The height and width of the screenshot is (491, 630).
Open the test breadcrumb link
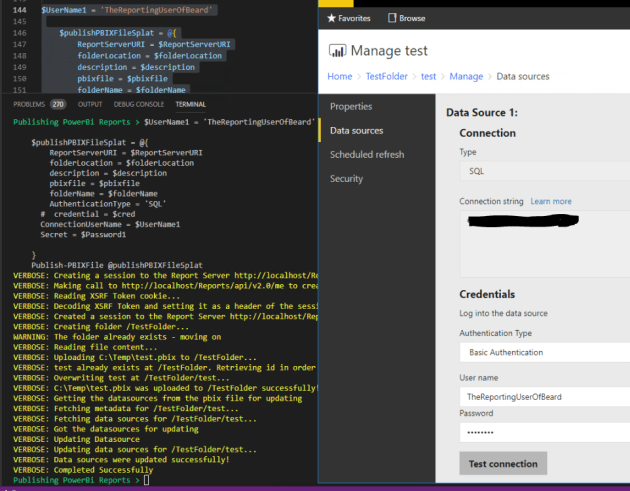pyautogui.click(x=428, y=76)
